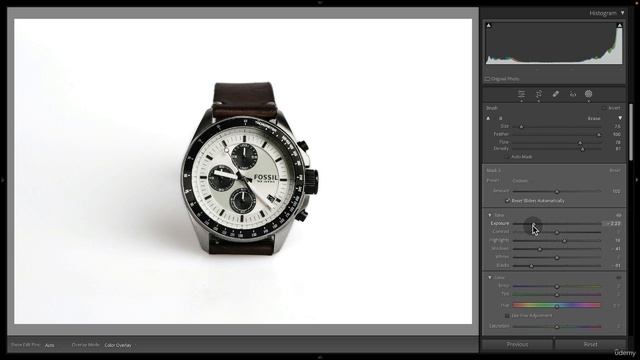Collapse the Color section
This screenshot has height=360, width=640.
coord(490,278)
